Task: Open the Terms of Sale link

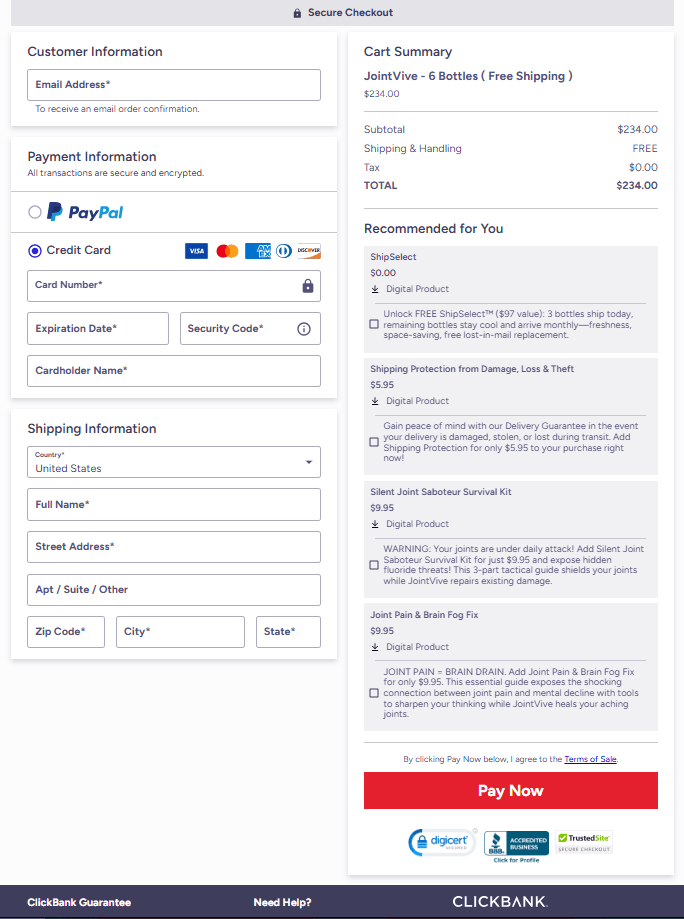Action: coord(590,758)
